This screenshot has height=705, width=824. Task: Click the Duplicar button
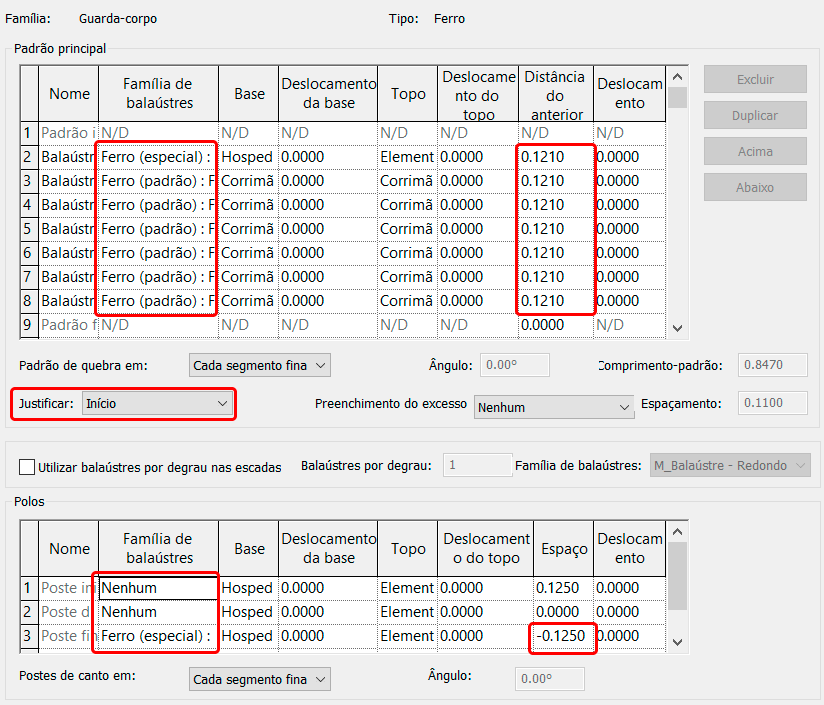pyautogui.click(x=754, y=115)
